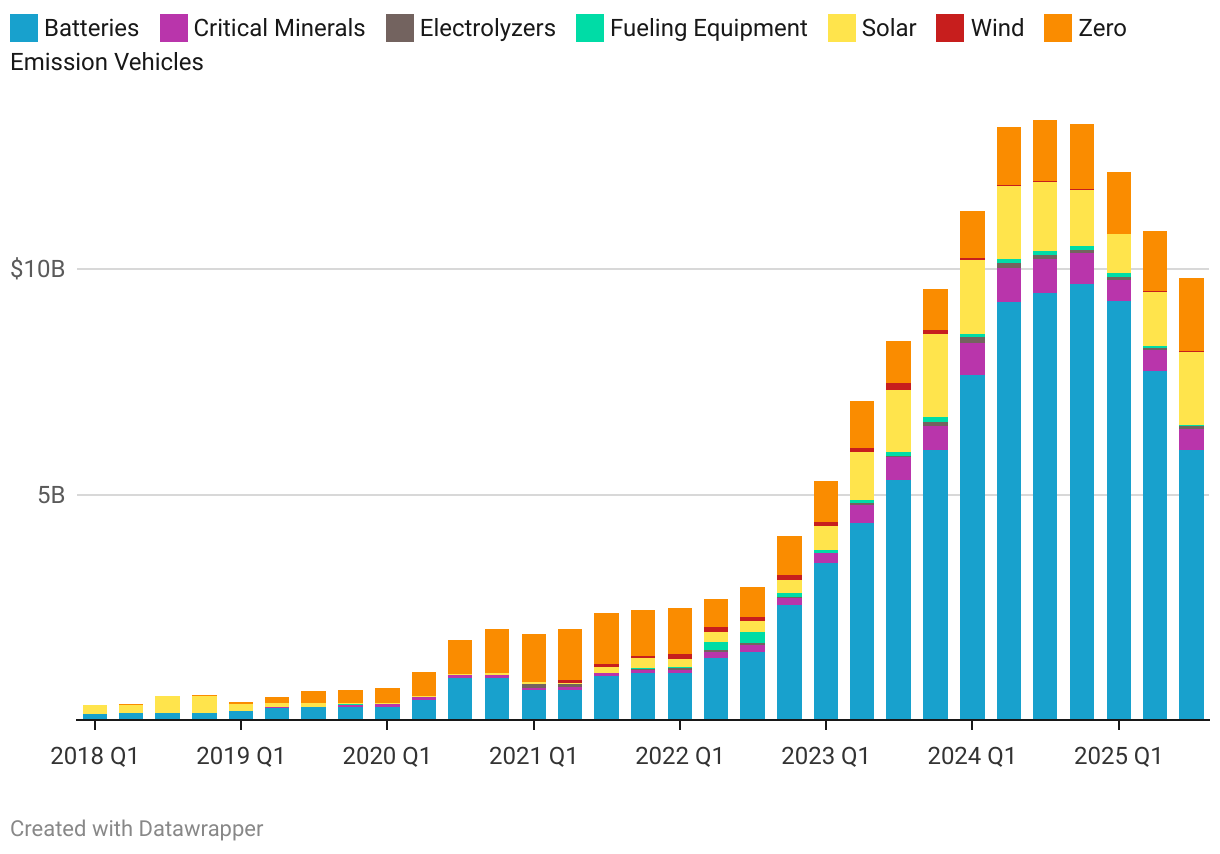Click the orange Zero Emission Vehicles swatch

click(1058, 28)
